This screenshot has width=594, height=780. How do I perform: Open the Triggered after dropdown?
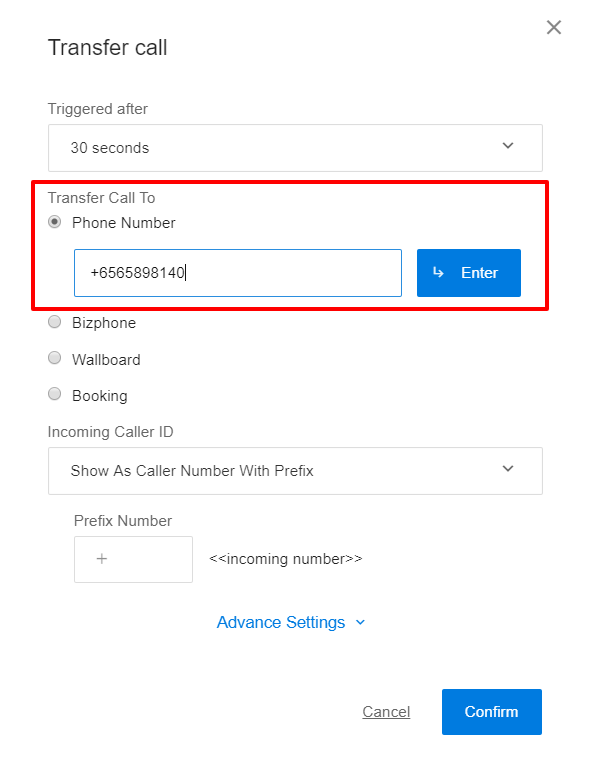(295, 148)
